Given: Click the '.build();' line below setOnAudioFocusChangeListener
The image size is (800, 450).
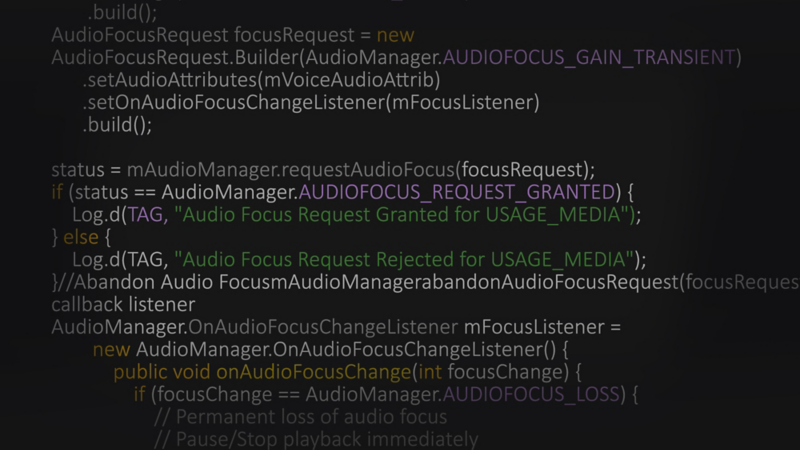Looking at the screenshot, I should click(x=117, y=125).
